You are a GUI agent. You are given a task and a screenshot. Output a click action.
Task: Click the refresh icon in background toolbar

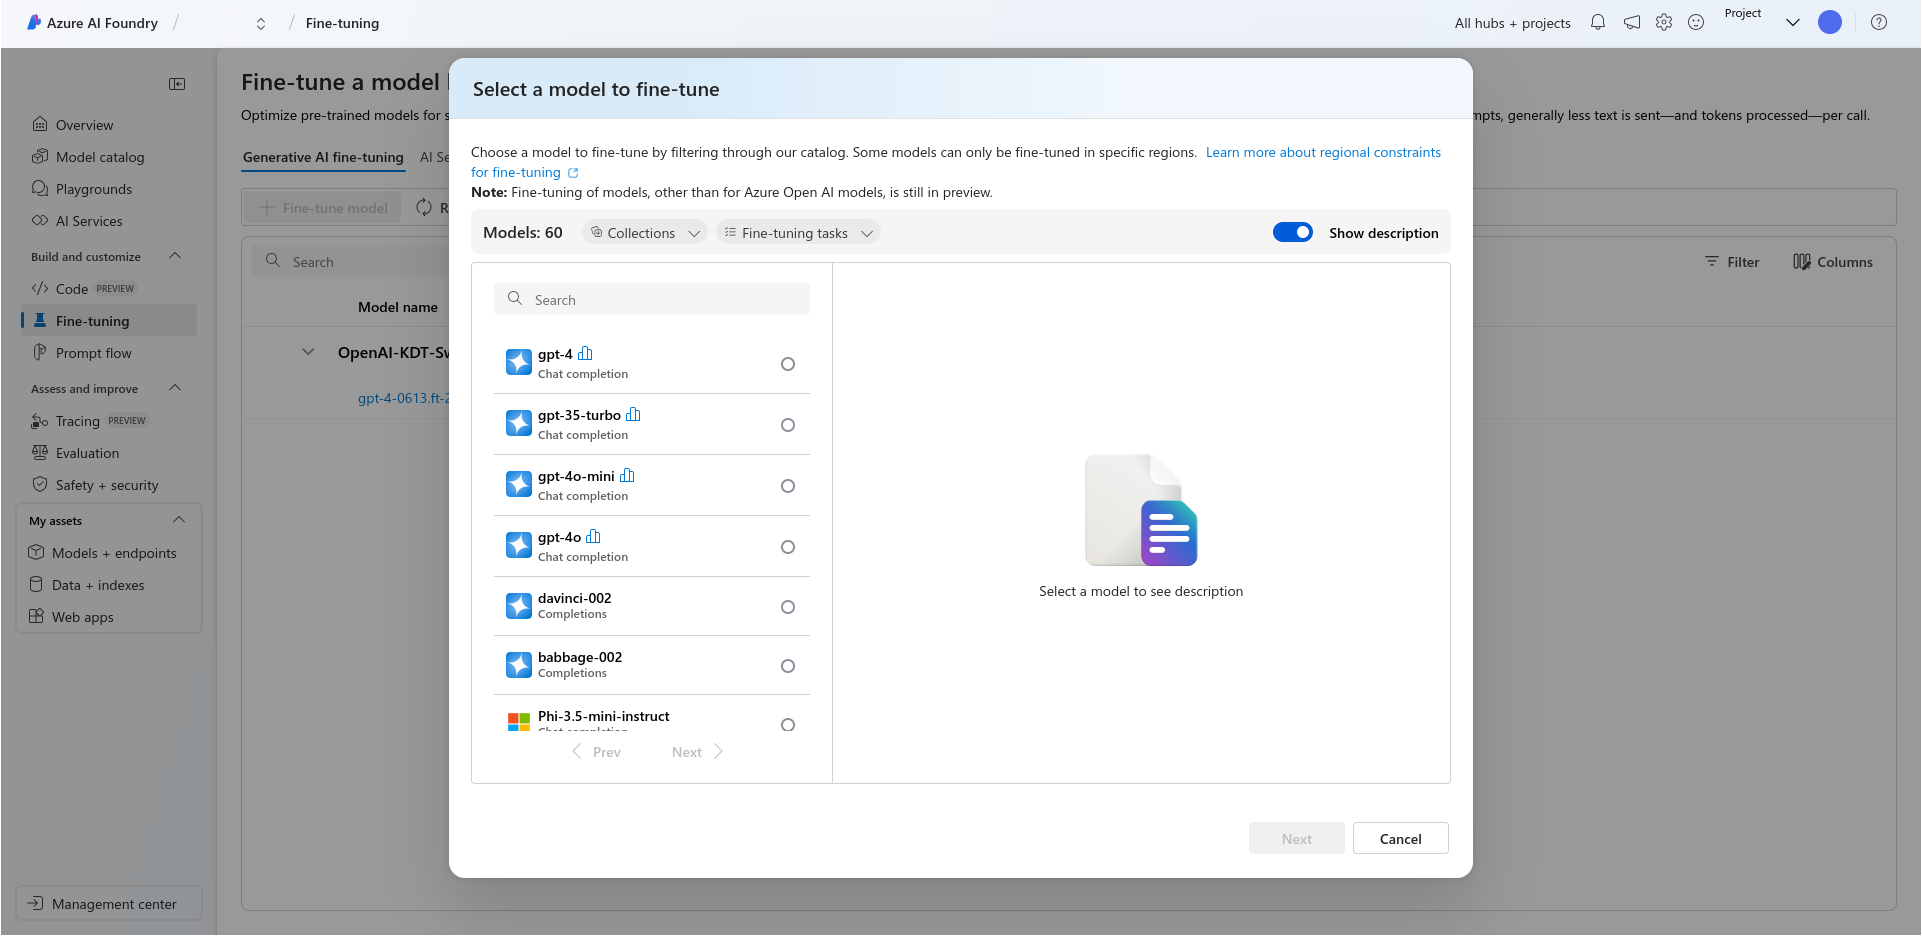pos(424,207)
